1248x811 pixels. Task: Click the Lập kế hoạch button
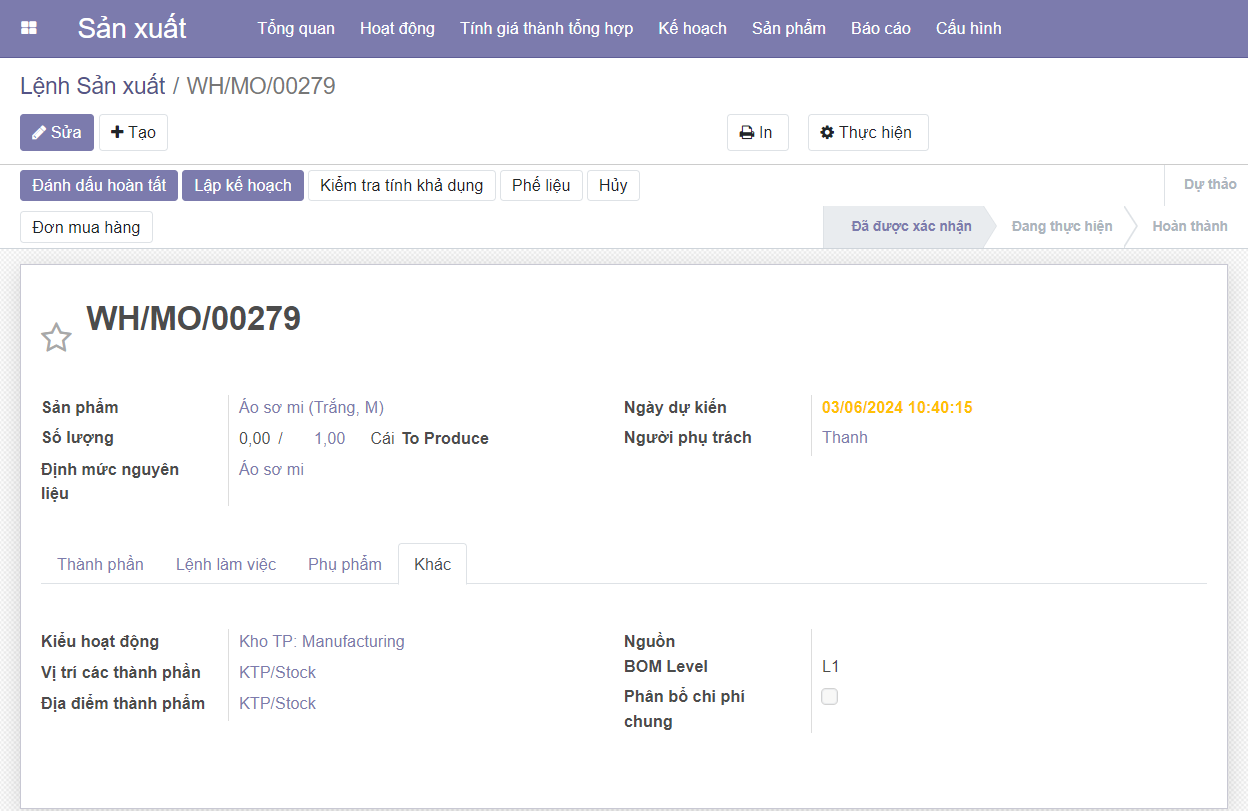pyautogui.click(x=243, y=185)
